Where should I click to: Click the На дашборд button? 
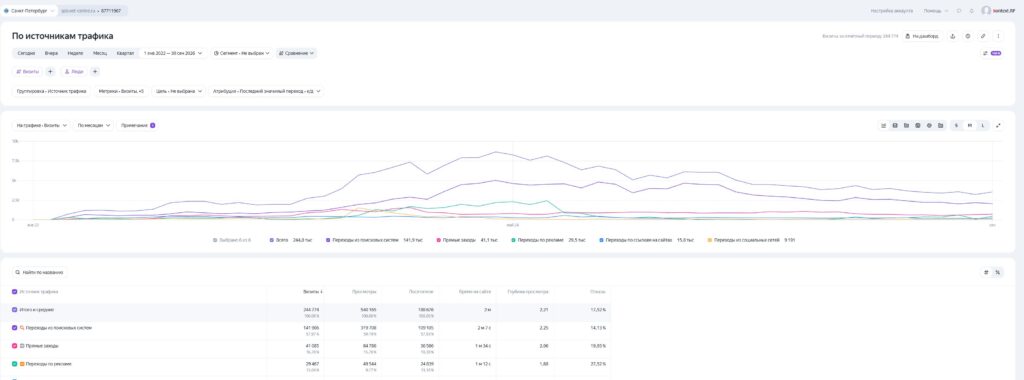click(922, 36)
